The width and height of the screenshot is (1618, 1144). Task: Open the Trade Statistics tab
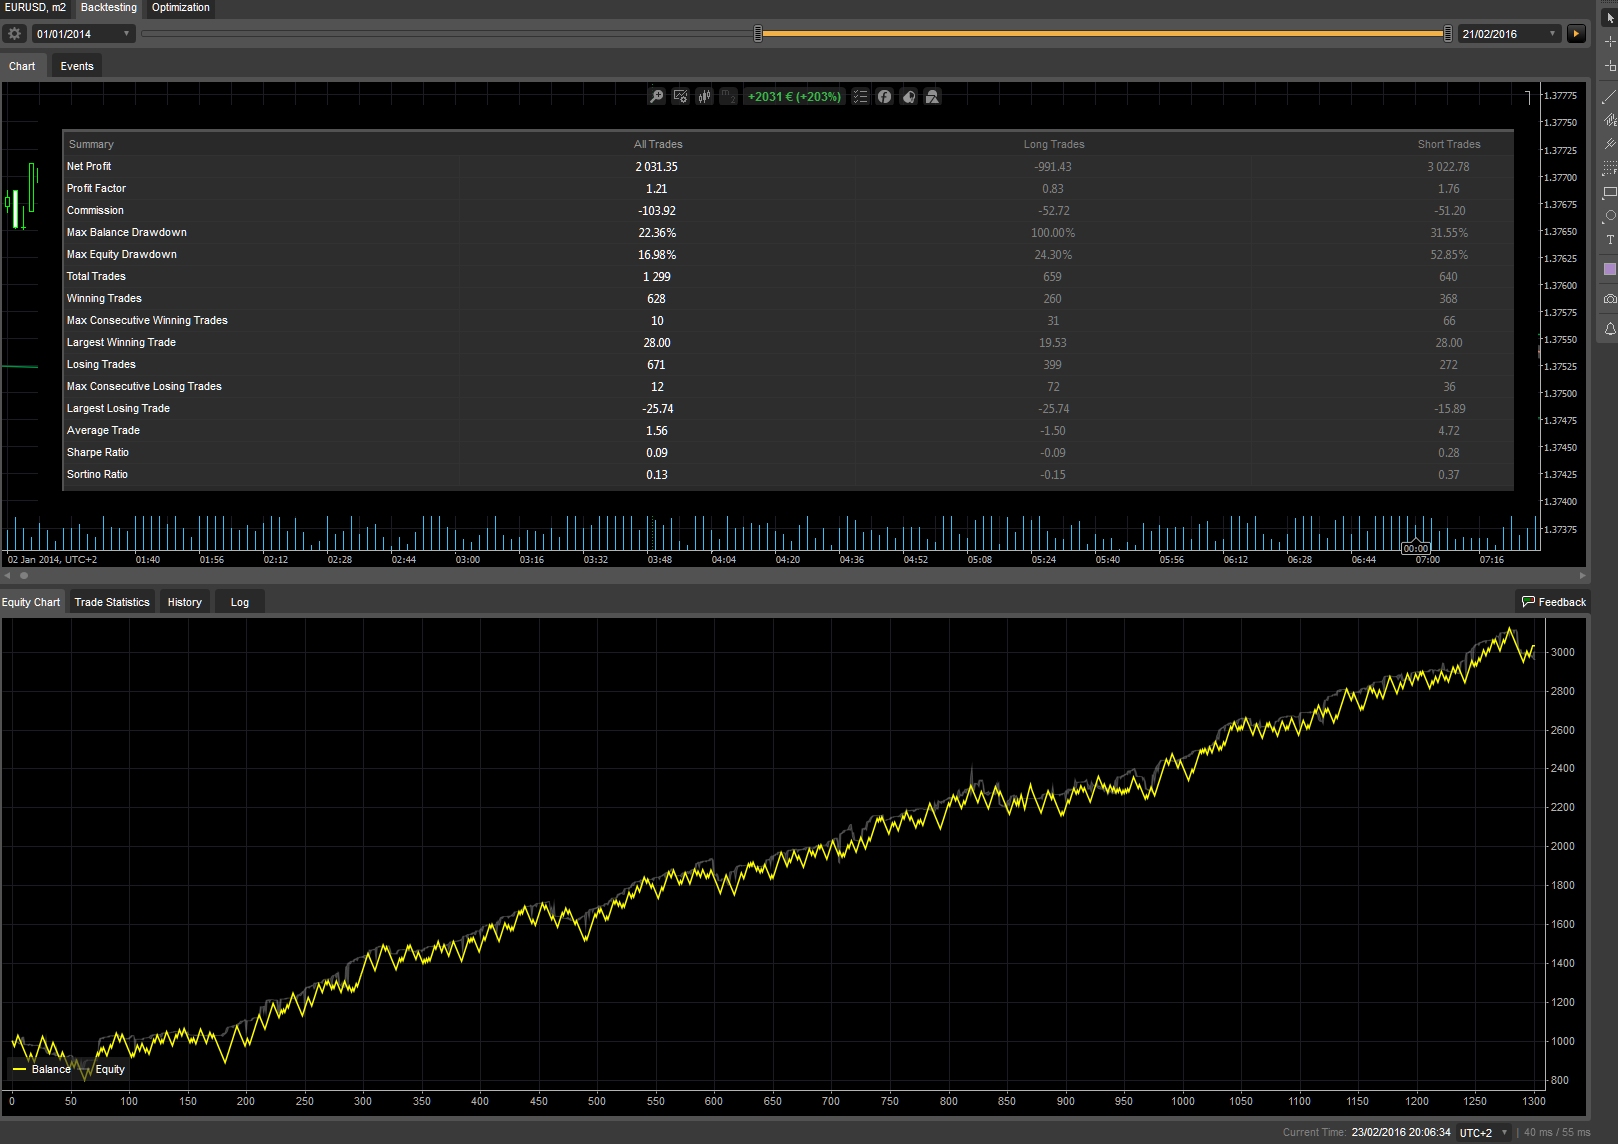click(112, 602)
